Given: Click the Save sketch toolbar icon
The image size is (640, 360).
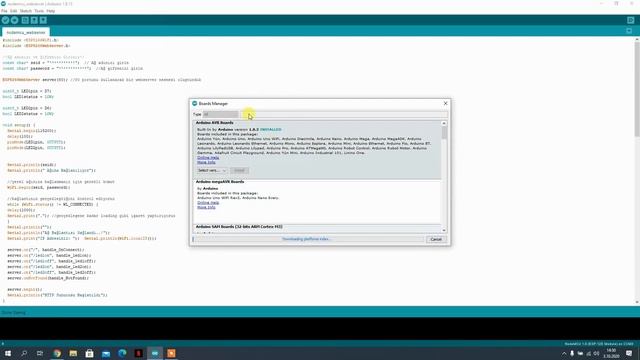Looking at the screenshot, I should click(x=43, y=20).
